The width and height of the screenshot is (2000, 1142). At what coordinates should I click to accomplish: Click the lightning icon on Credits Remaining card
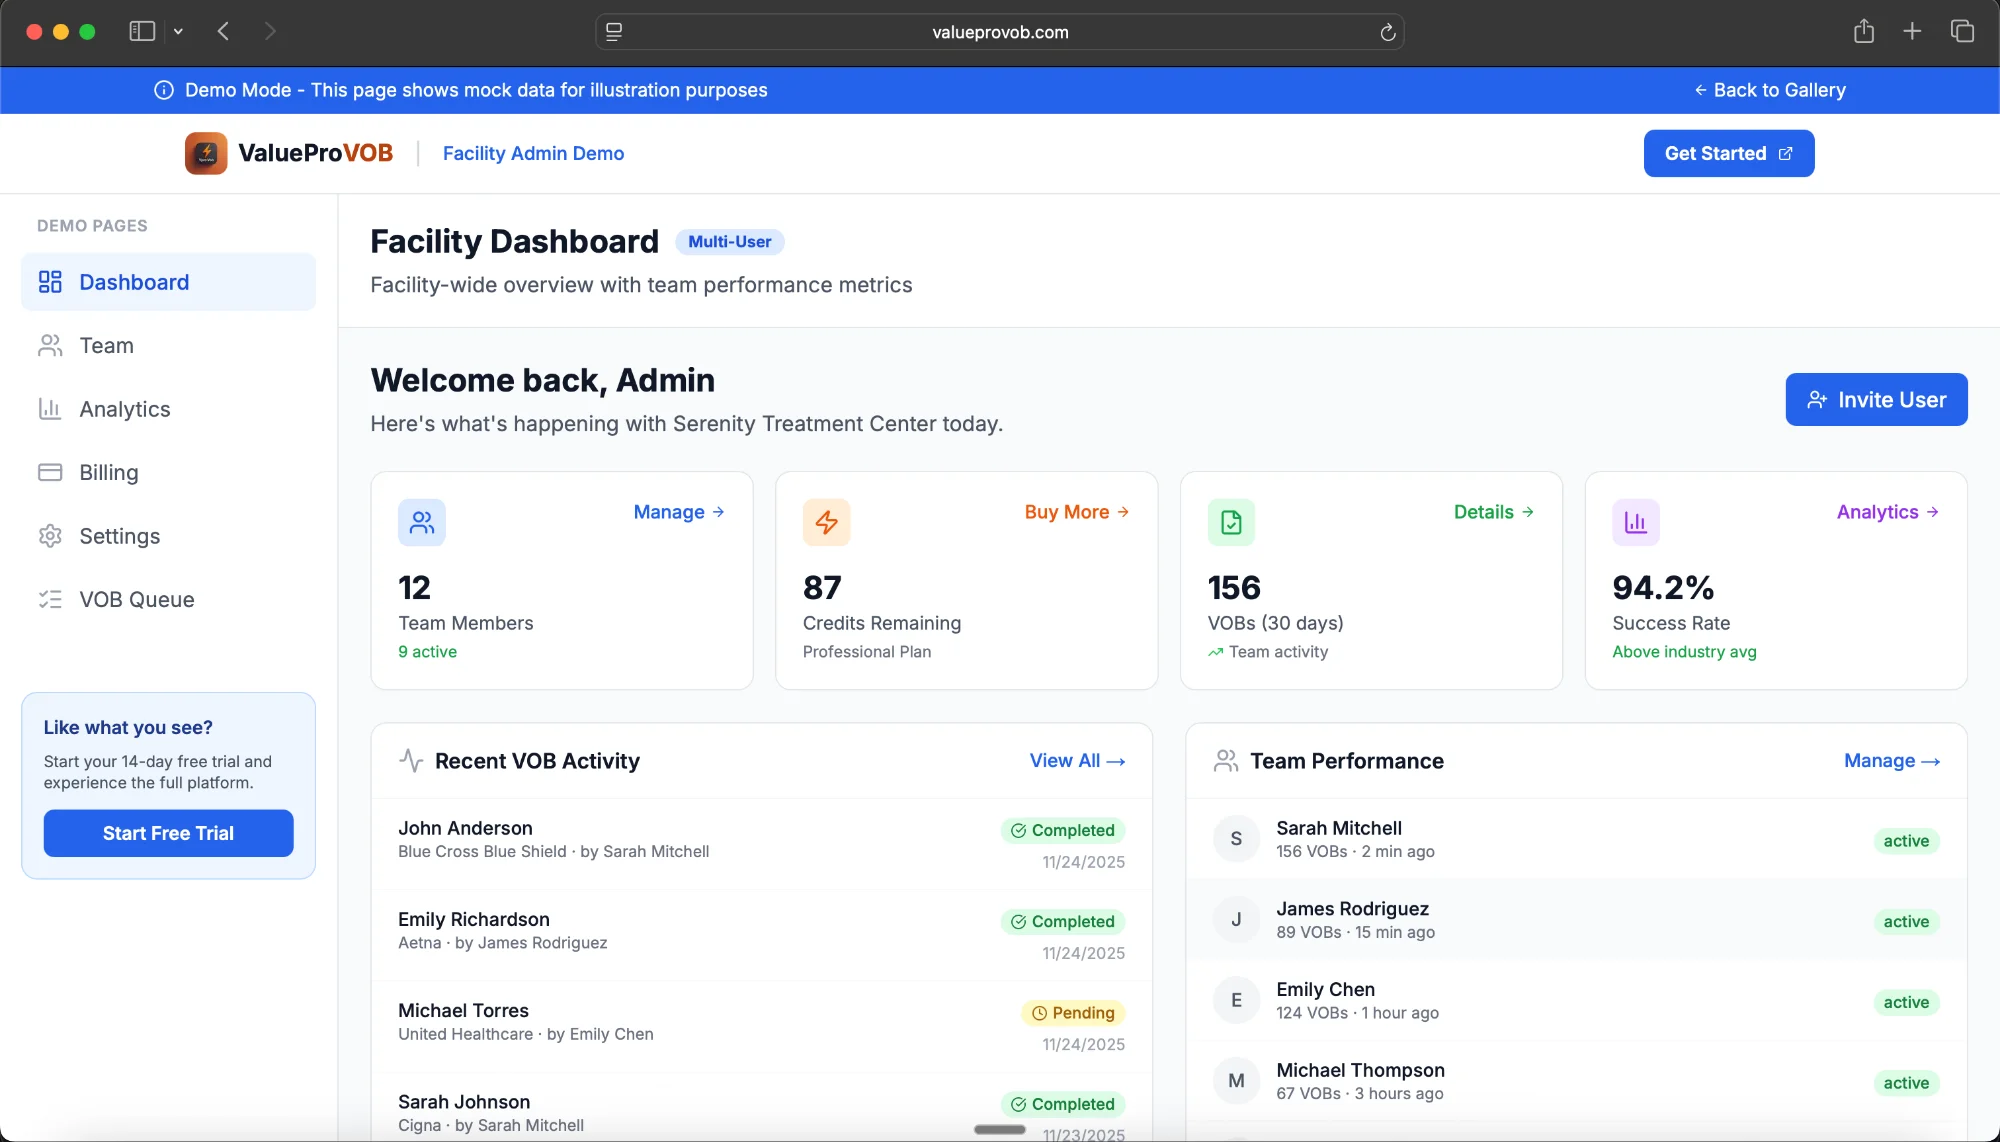pyautogui.click(x=826, y=521)
